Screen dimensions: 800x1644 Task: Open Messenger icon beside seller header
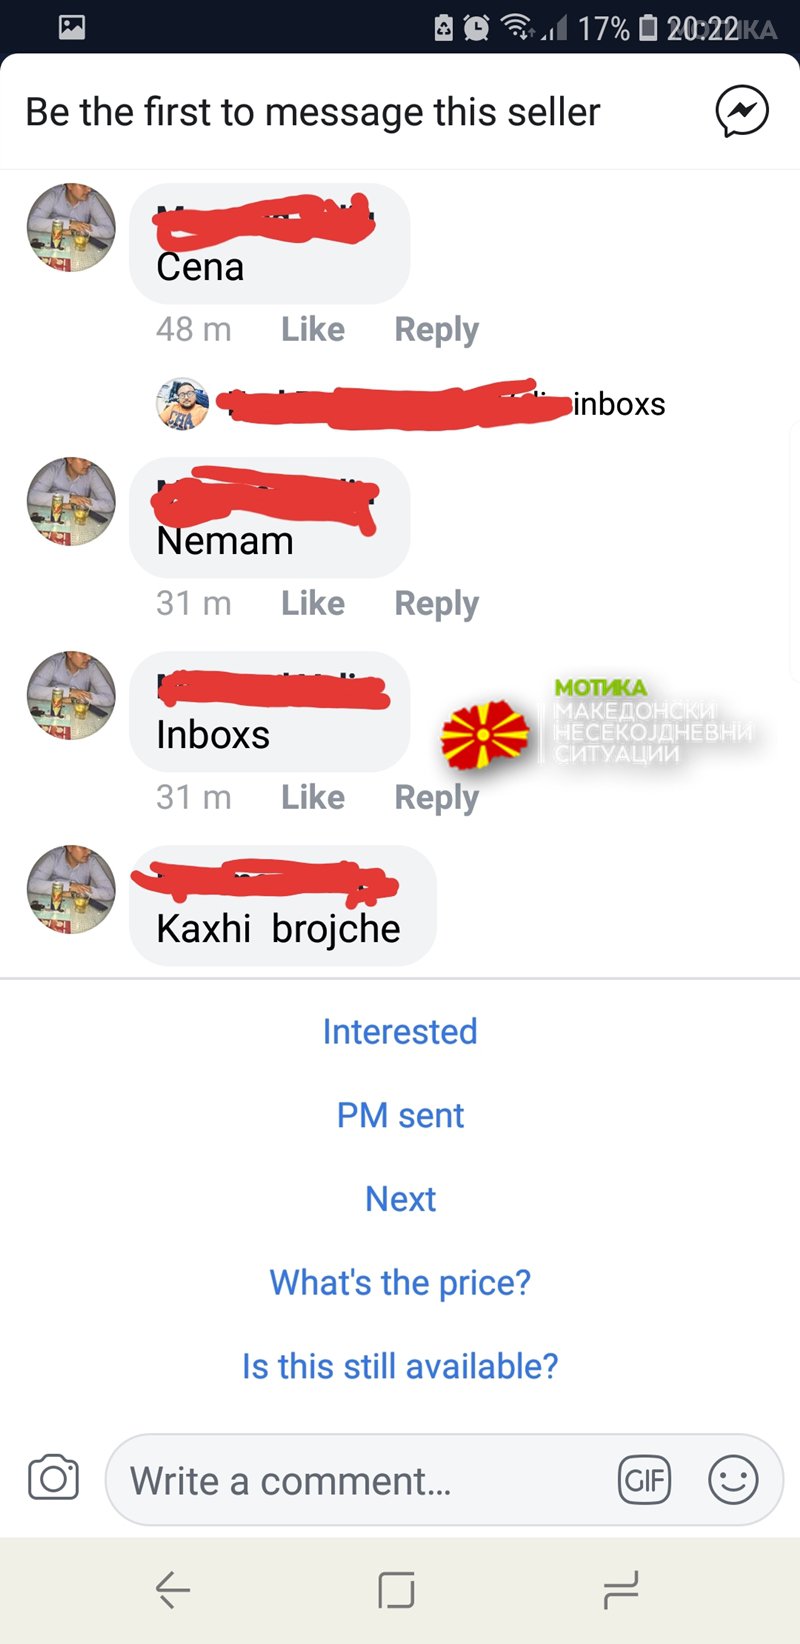click(742, 111)
